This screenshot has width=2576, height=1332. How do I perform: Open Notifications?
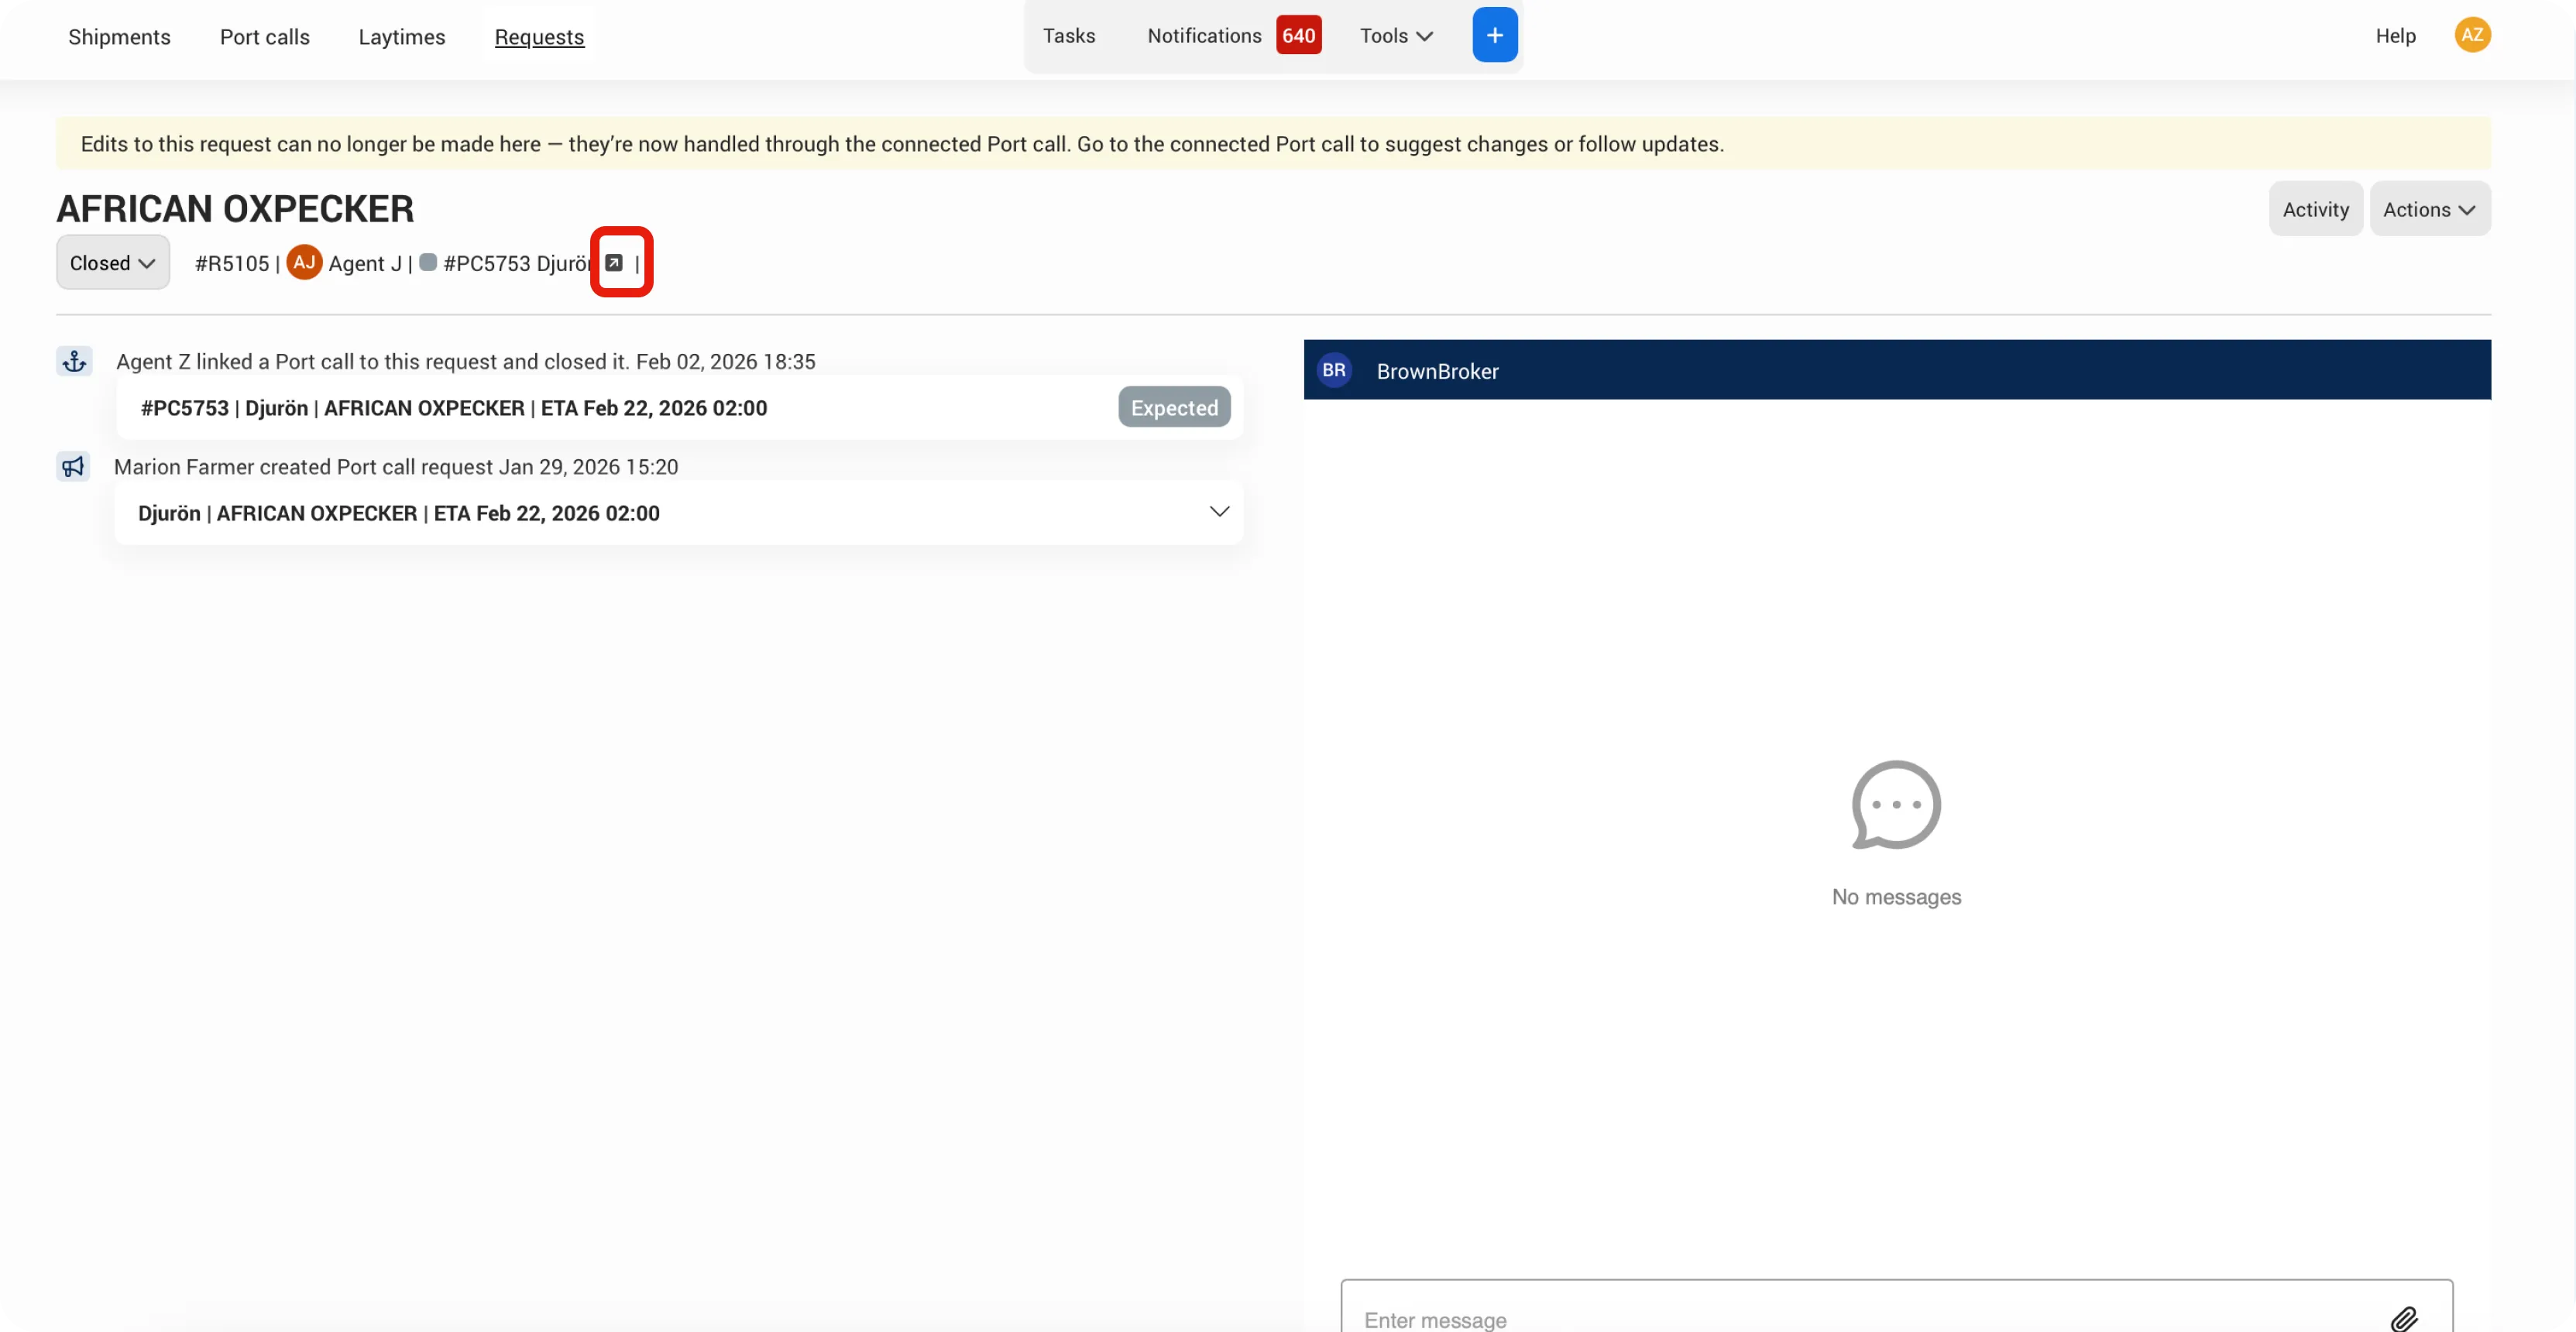tap(1204, 36)
